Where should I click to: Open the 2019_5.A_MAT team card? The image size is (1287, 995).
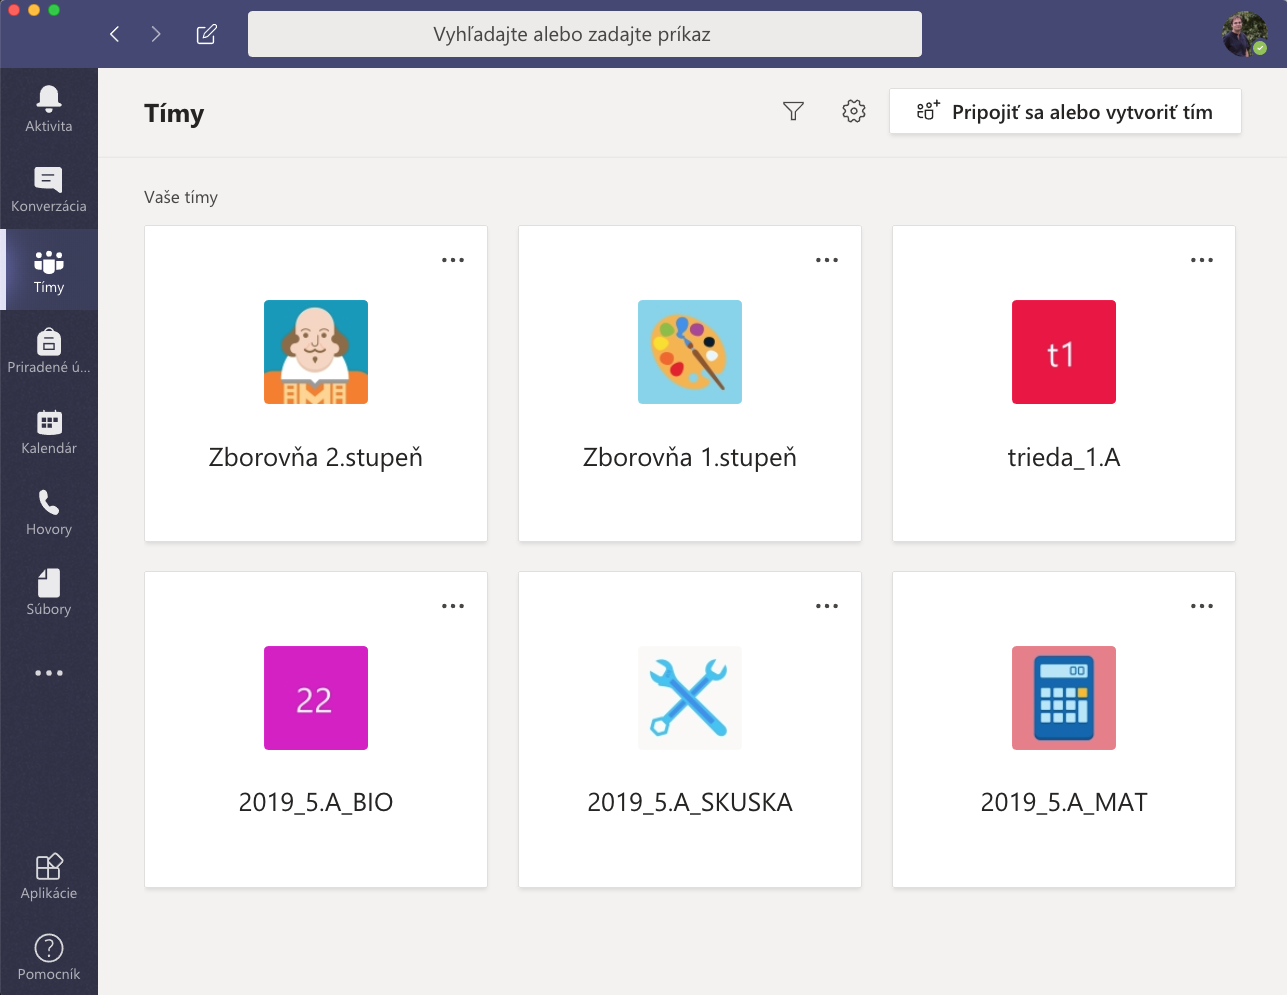pyautogui.click(x=1063, y=729)
